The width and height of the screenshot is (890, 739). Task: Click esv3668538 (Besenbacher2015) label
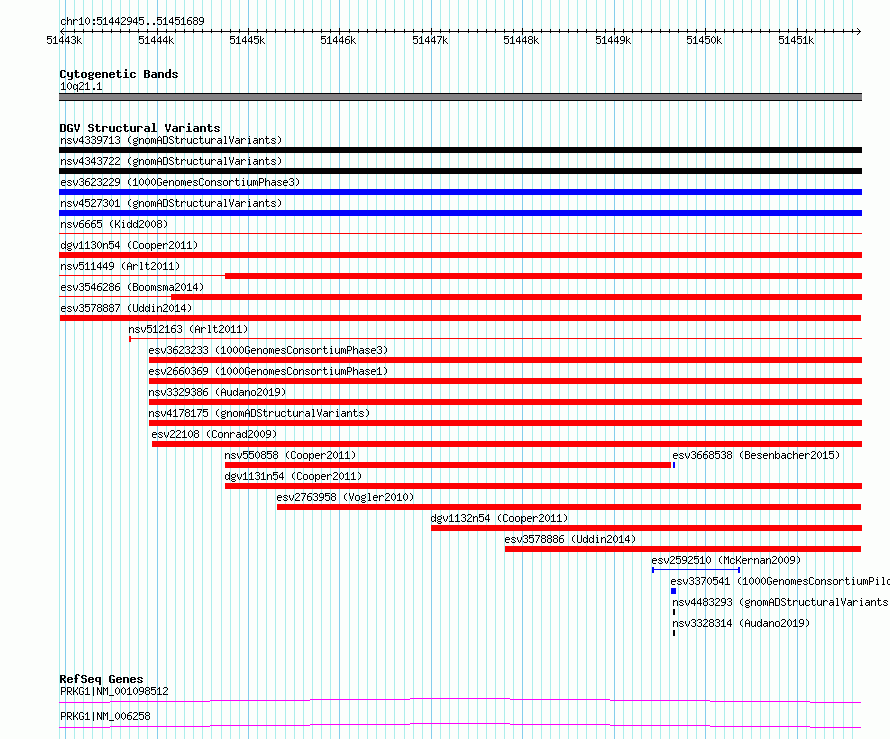click(x=756, y=455)
